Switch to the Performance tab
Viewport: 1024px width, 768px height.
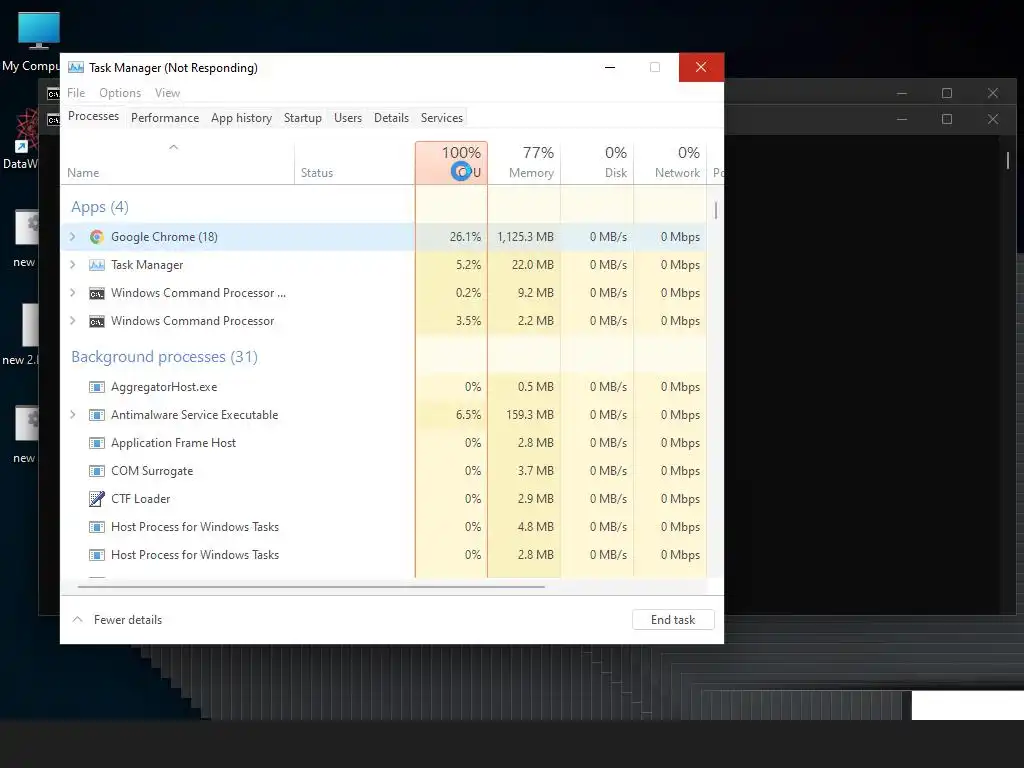(x=165, y=118)
